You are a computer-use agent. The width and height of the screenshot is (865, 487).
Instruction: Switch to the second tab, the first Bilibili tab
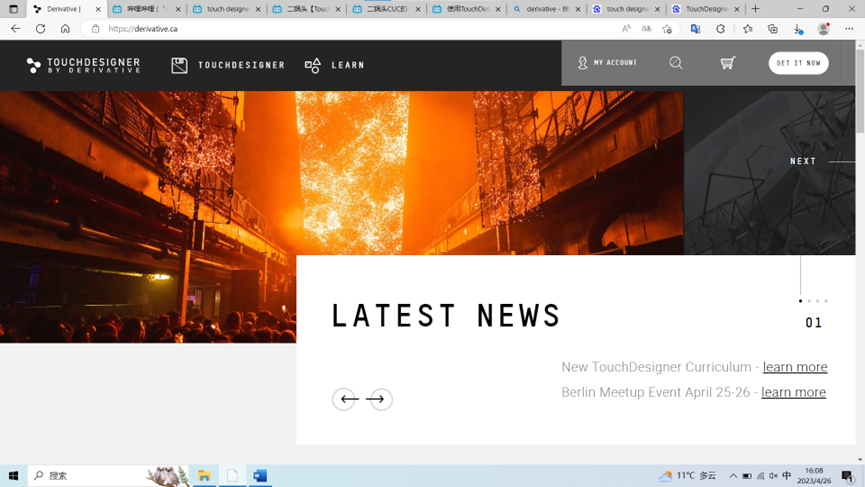coord(147,9)
